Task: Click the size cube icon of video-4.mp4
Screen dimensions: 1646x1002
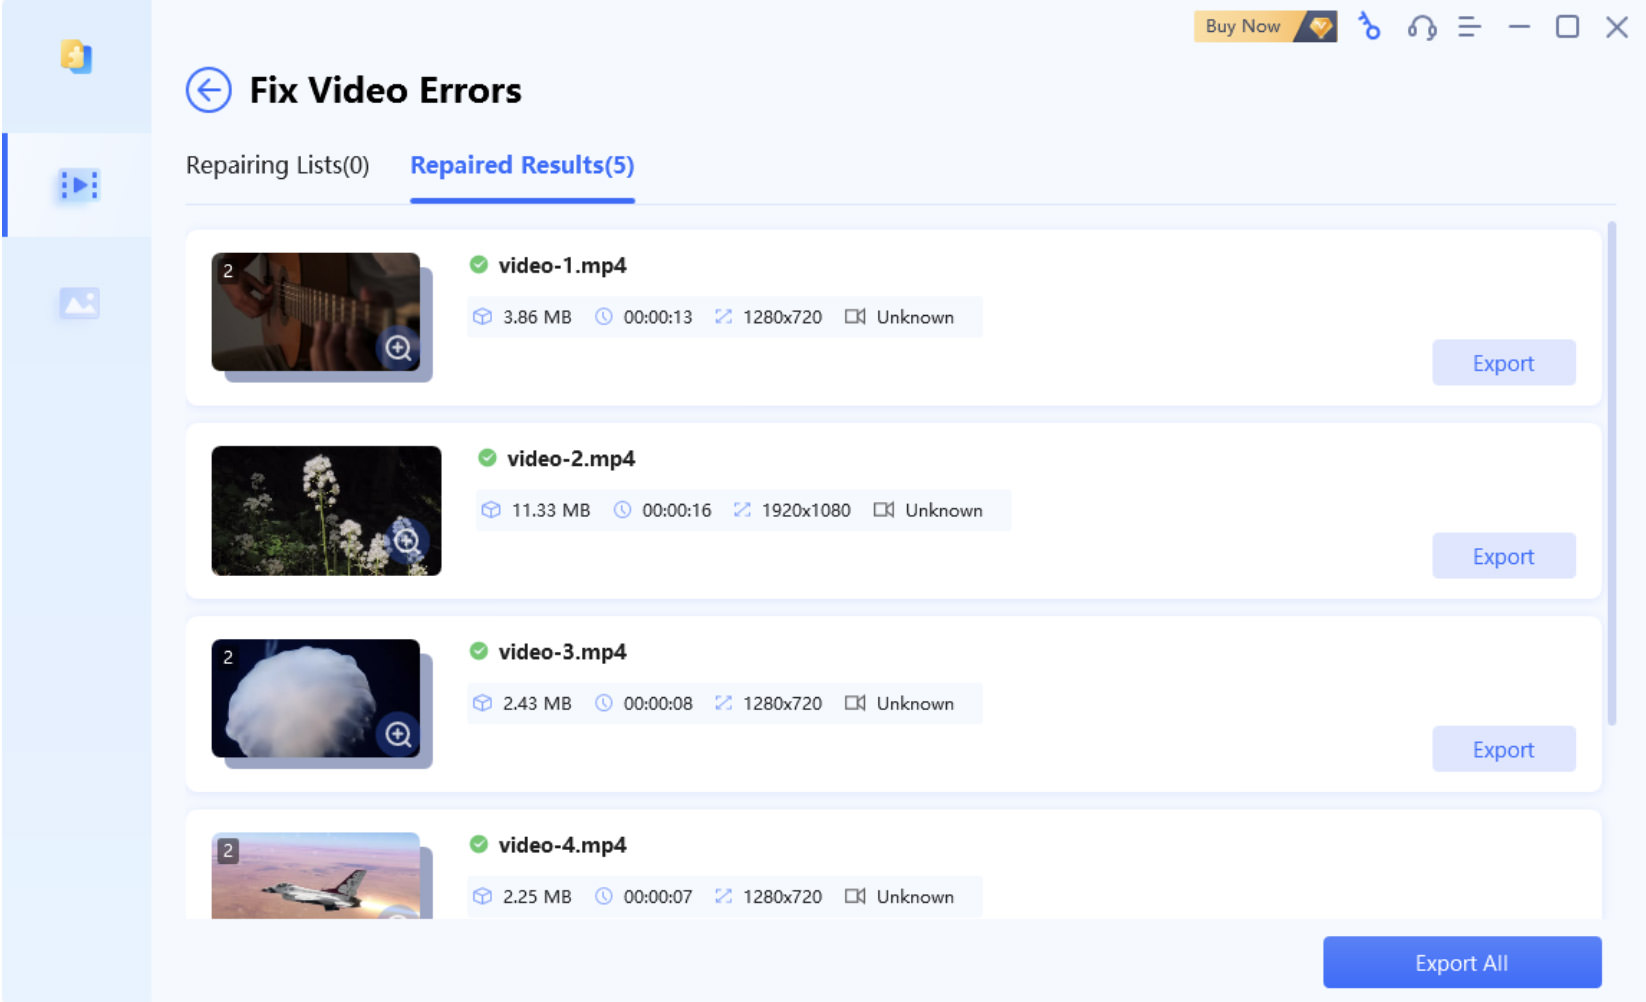Action: pos(482,896)
